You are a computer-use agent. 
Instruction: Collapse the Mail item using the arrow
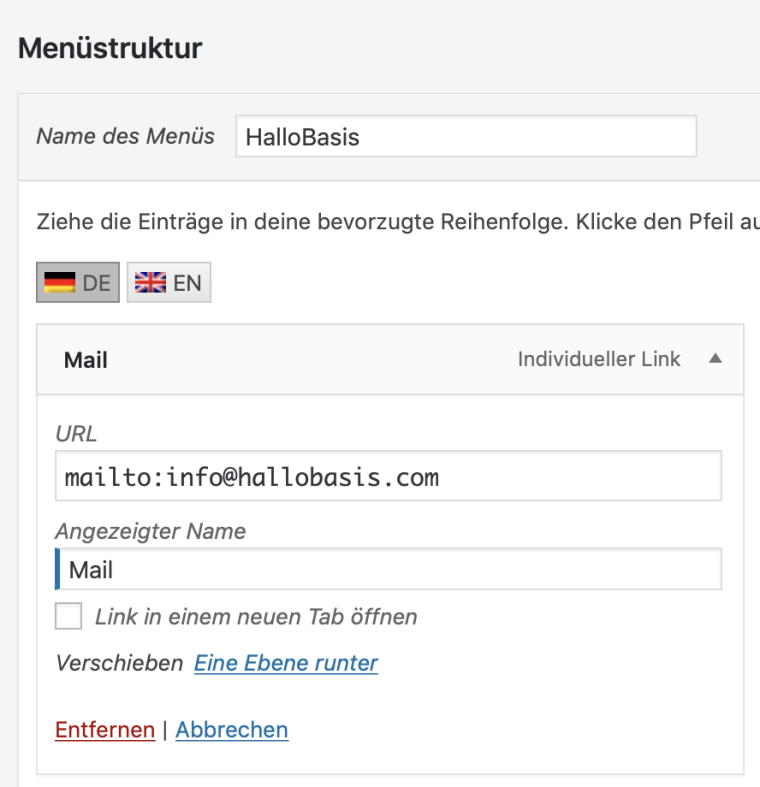coord(715,359)
